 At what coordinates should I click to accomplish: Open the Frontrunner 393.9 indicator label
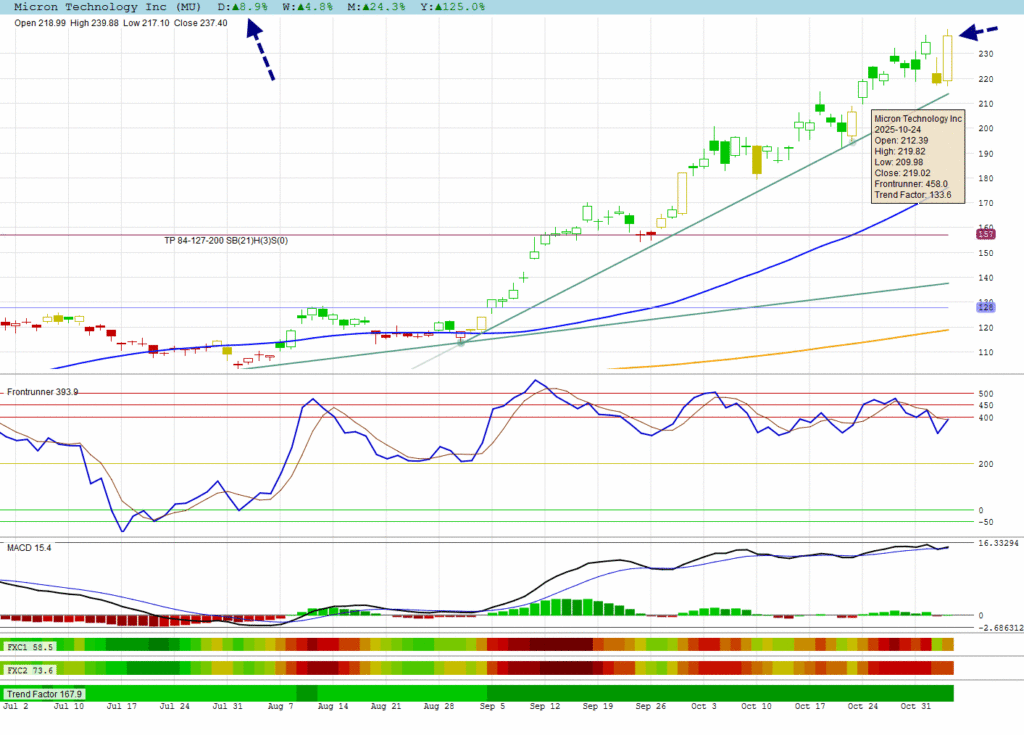[43, 392]
